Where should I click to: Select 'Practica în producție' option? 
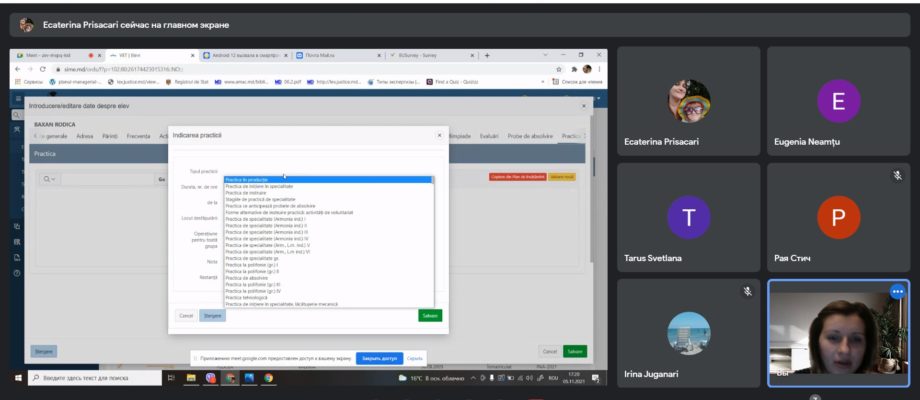[329, 179]
